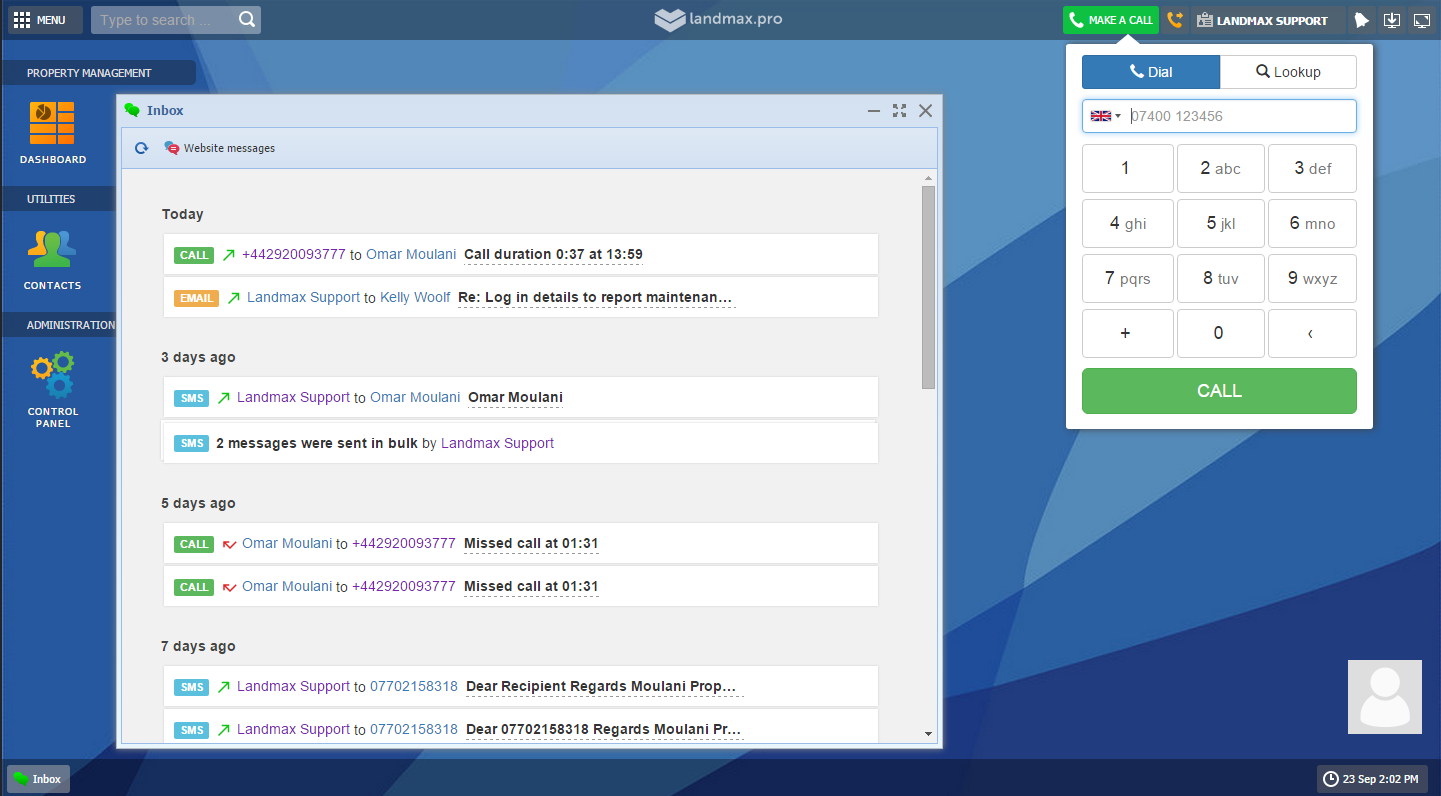
Task: Click the Website messages button
Action: coord(219,148)
